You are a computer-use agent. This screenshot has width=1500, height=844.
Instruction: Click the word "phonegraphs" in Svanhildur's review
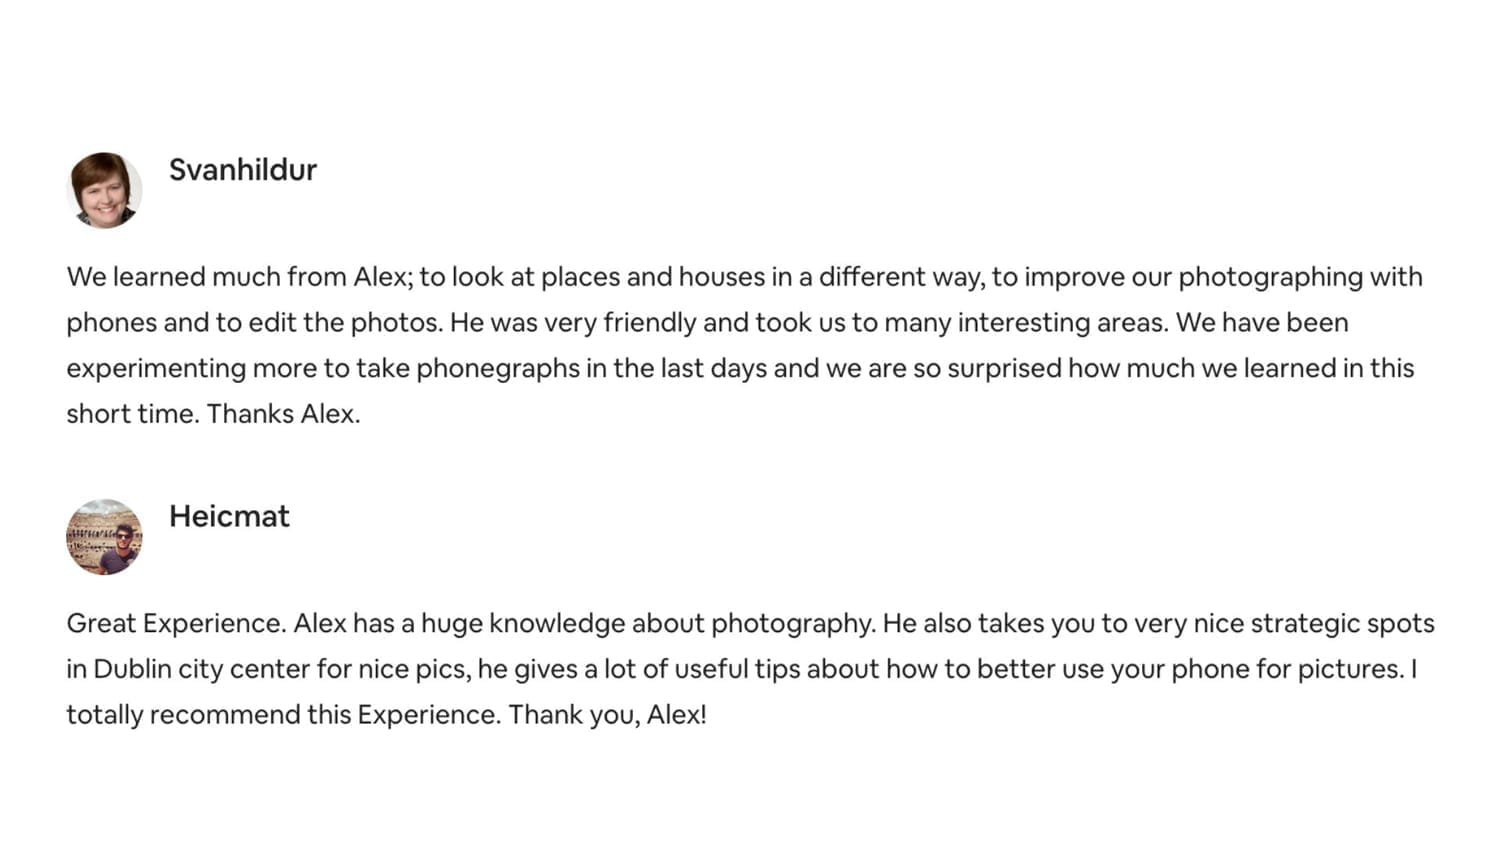(x=498, y=368)
